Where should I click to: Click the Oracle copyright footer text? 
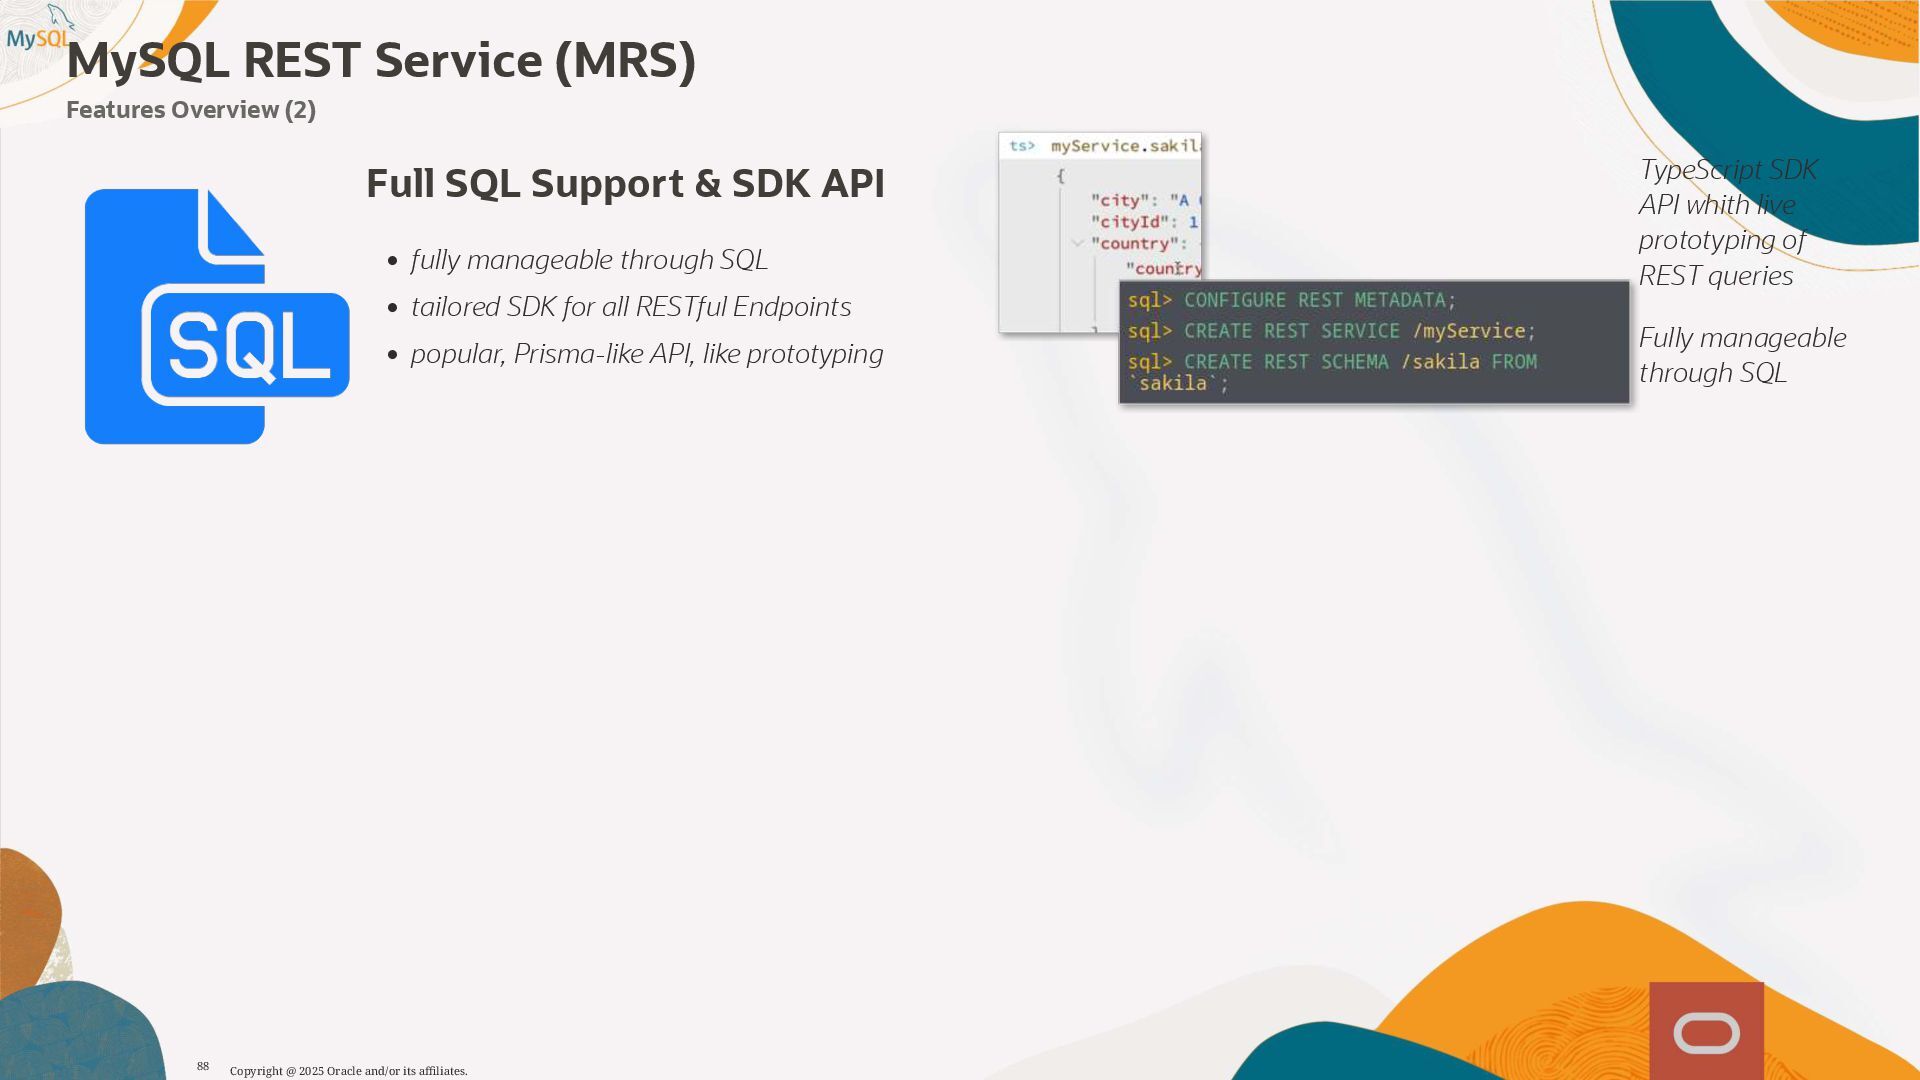tap(348, 1071)
